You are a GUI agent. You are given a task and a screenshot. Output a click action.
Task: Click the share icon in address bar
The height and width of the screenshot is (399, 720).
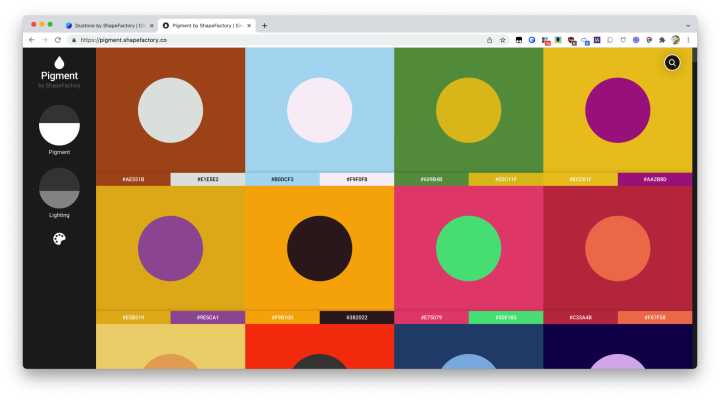coord(489,40)
